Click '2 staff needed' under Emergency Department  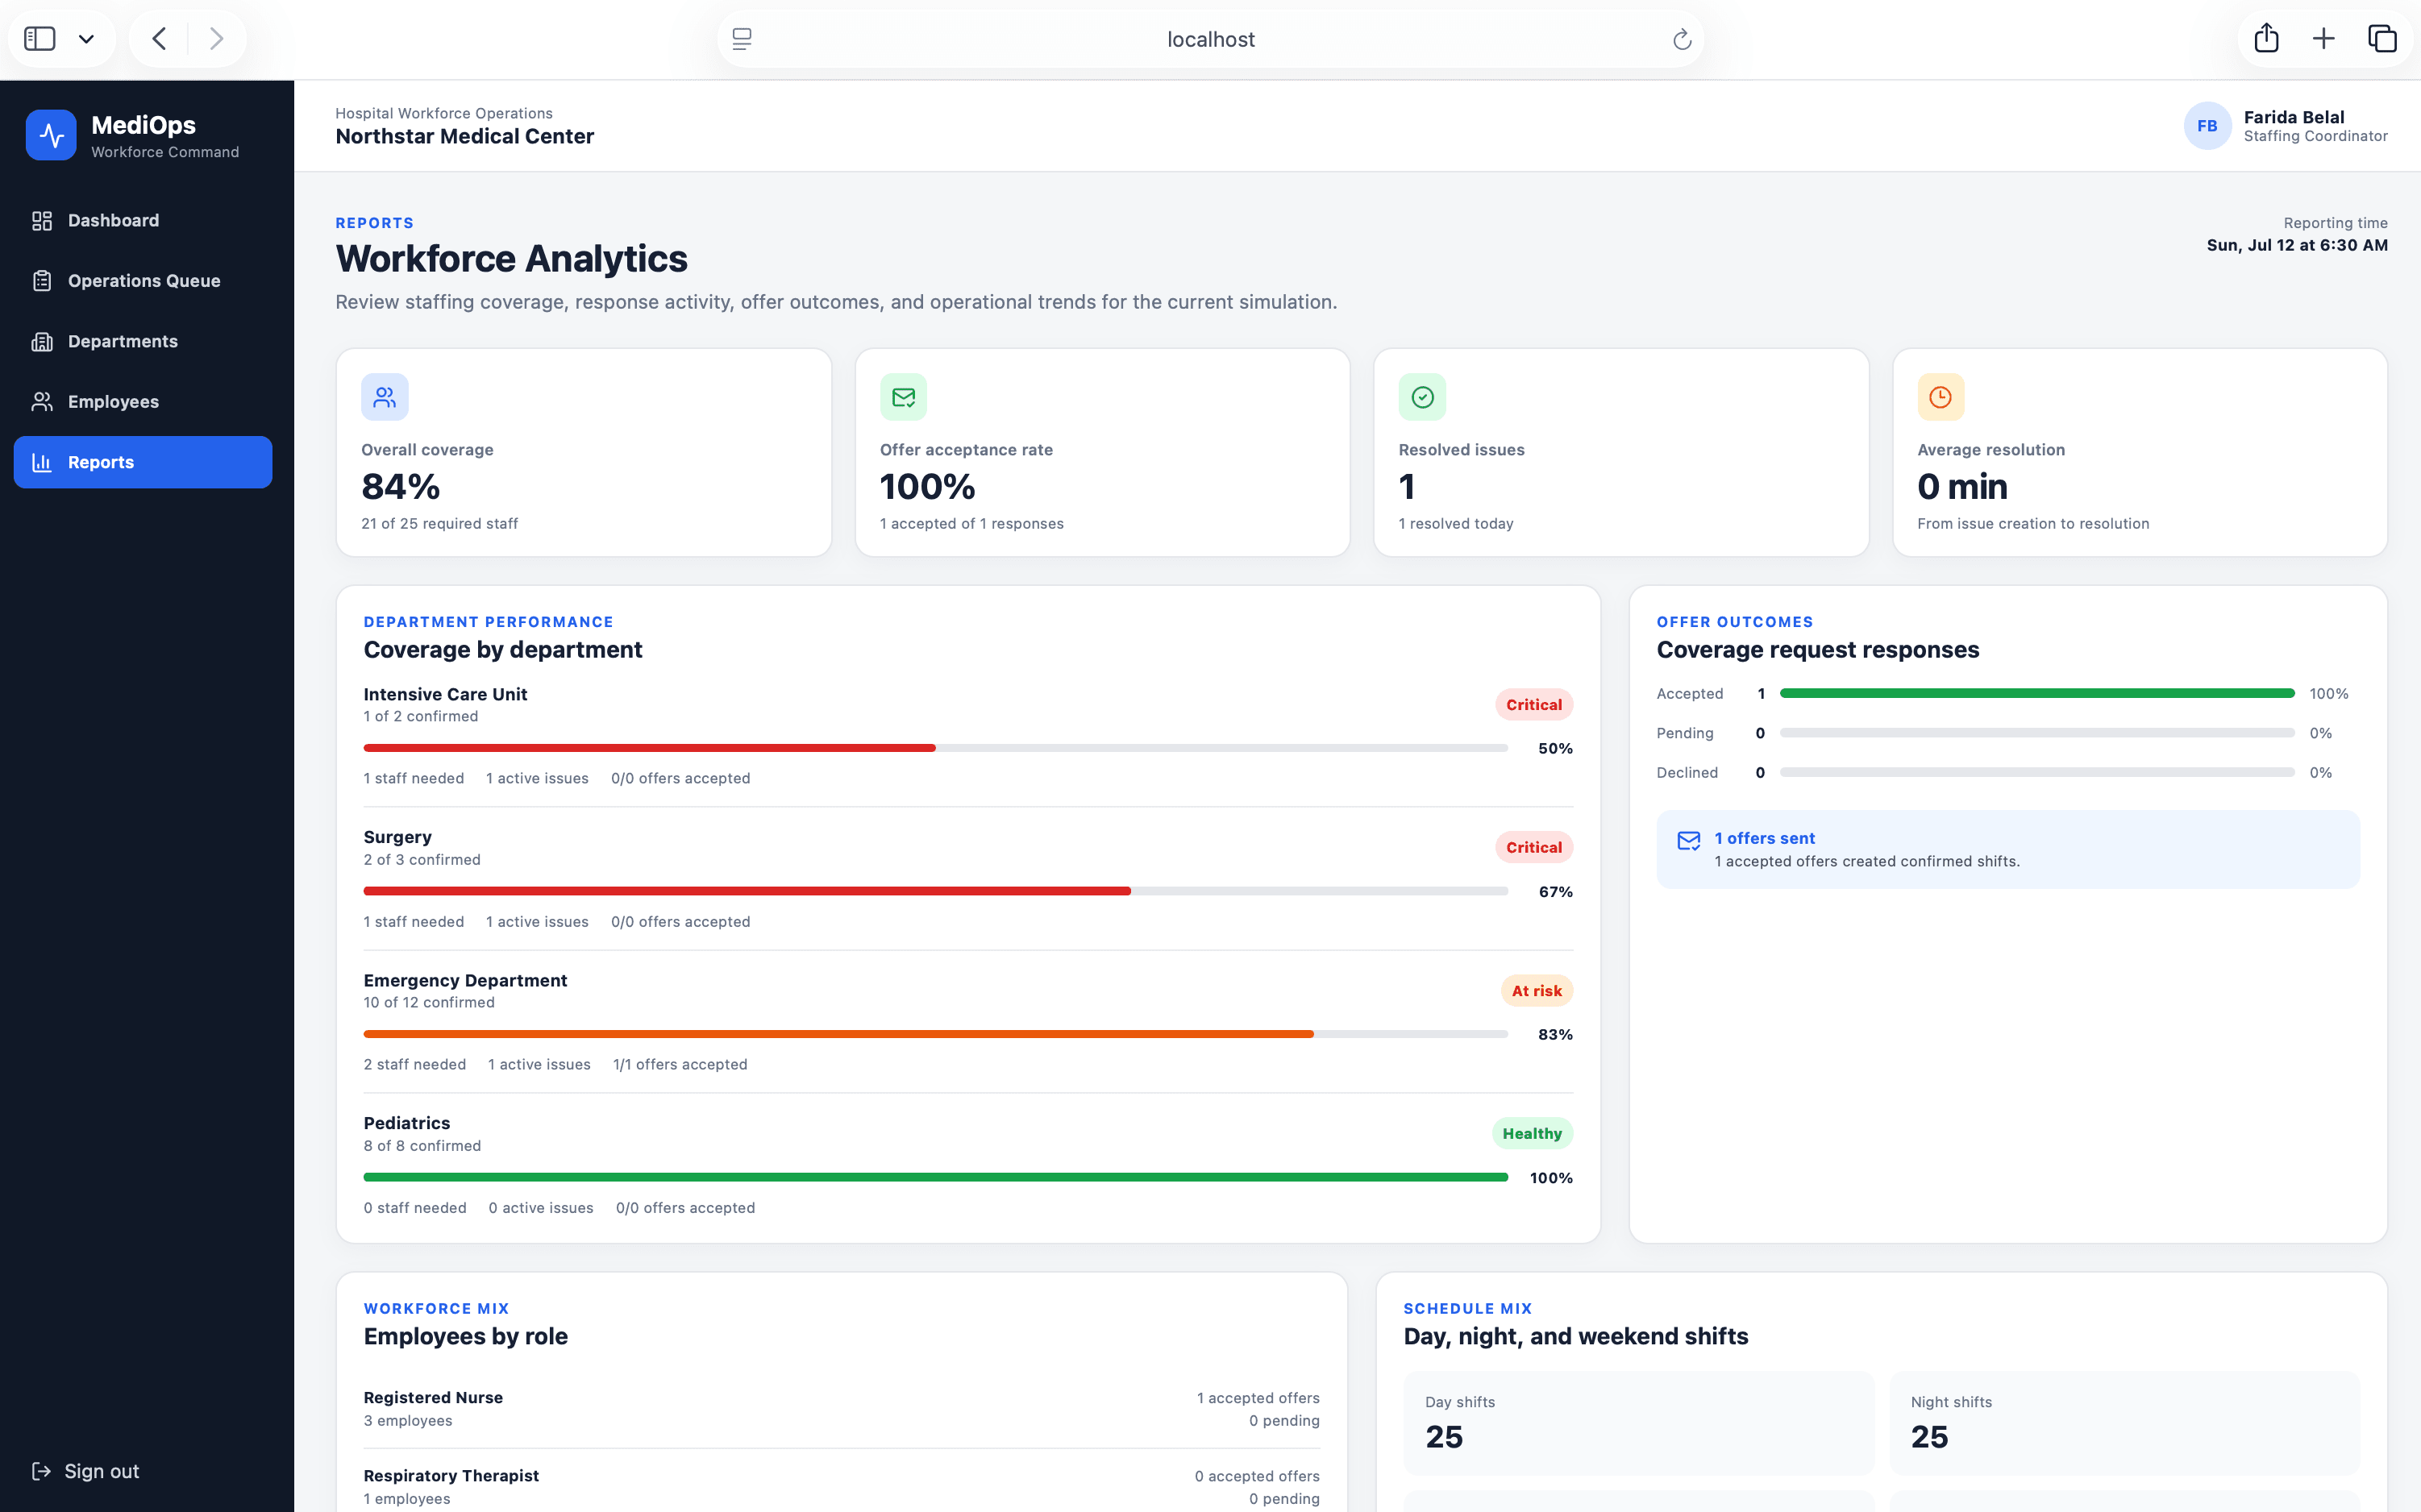[x=414, y=1064]
